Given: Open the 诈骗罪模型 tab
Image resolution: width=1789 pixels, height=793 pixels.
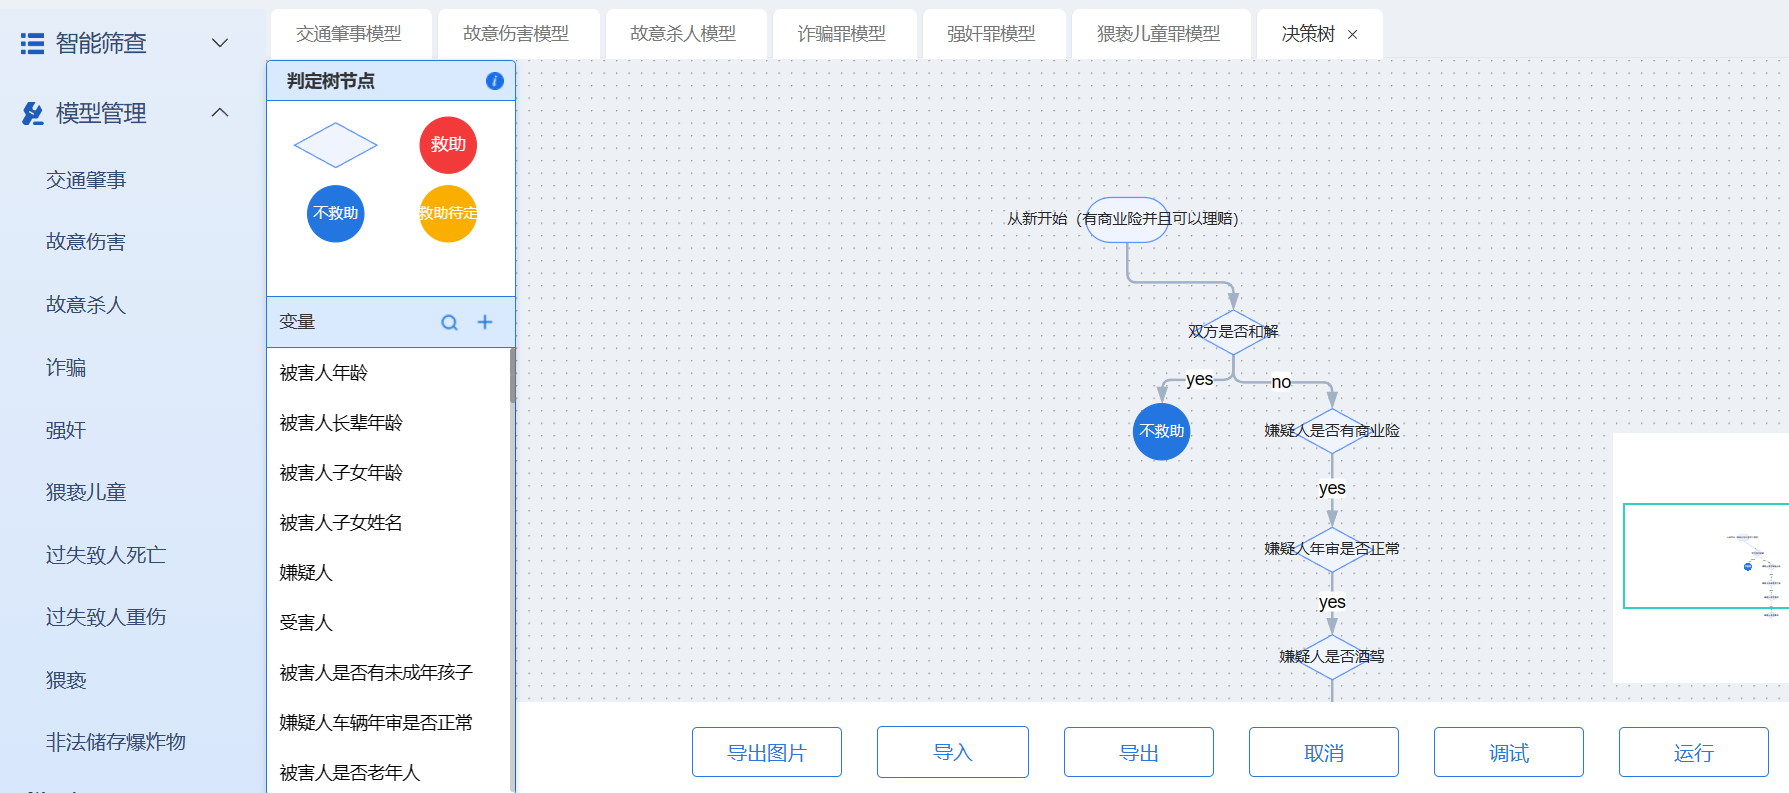Looking at the screenshot, I should coord(841,34).
